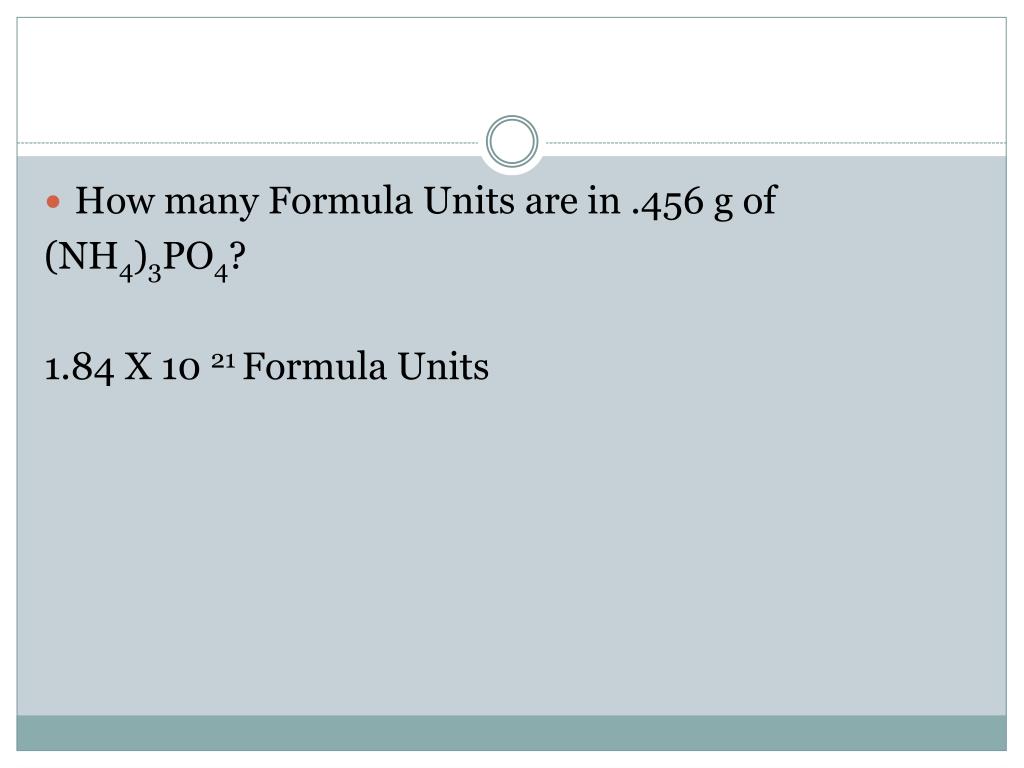Select the word "How" in the question
The height and width of the screenshot is (768, 1024).
(115, 200)
